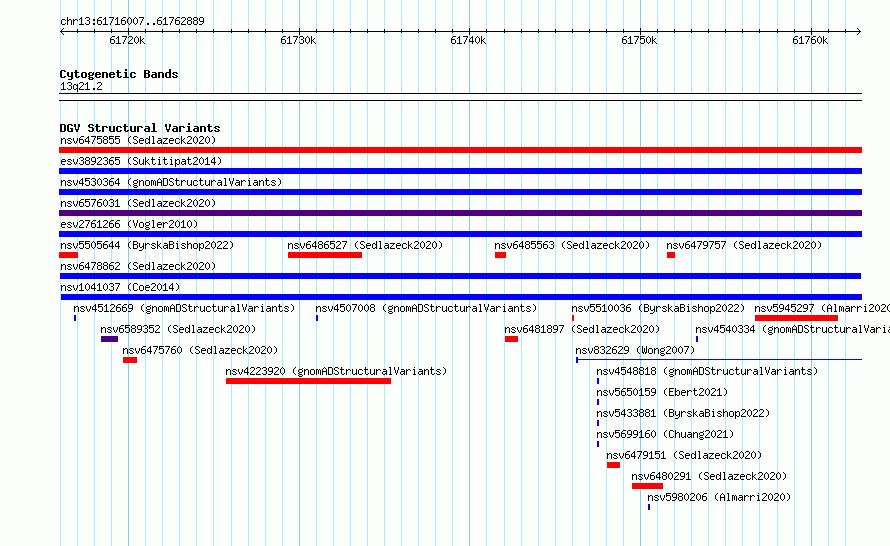890x546 pixels.
Task: Click nsv6479151 (Sedlazeck2020) label
Action: pos(684,455)
